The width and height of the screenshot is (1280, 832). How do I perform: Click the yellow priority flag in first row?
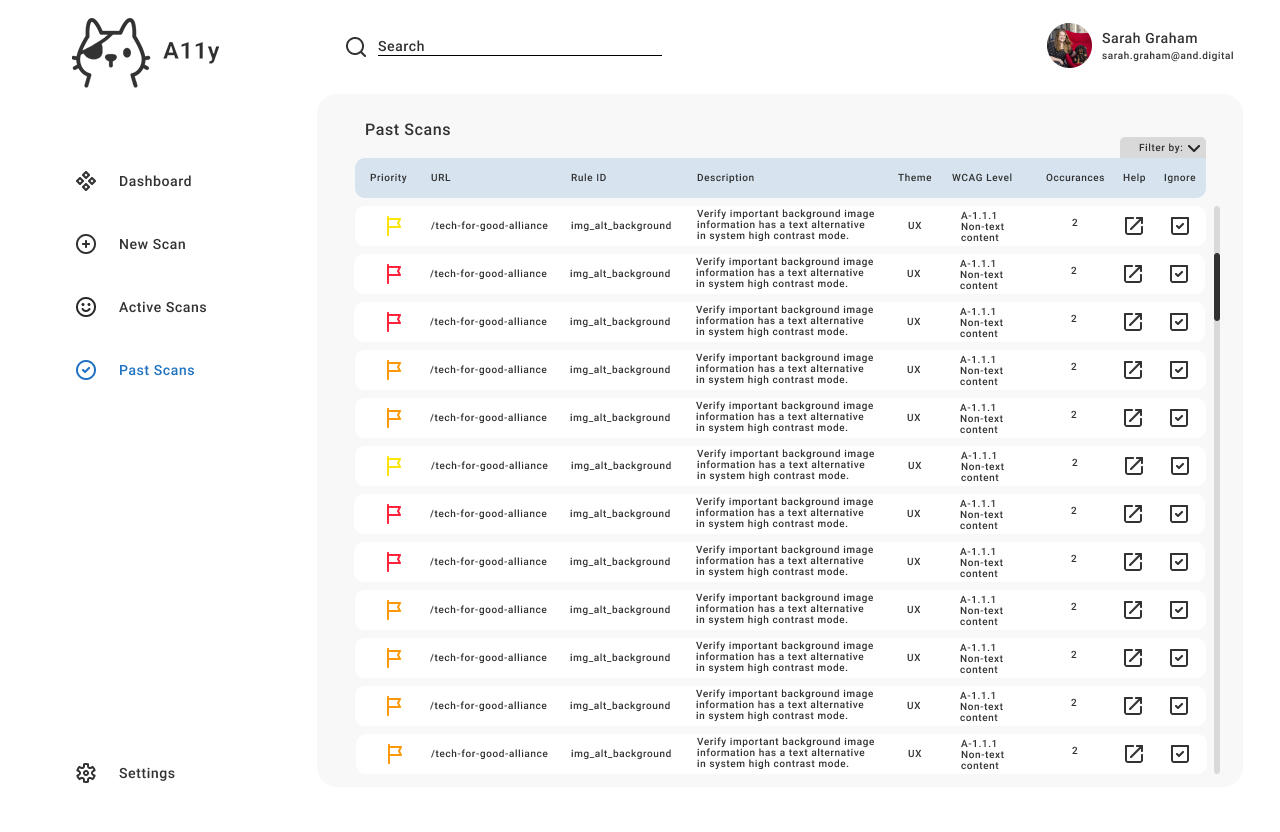(394, 226)
